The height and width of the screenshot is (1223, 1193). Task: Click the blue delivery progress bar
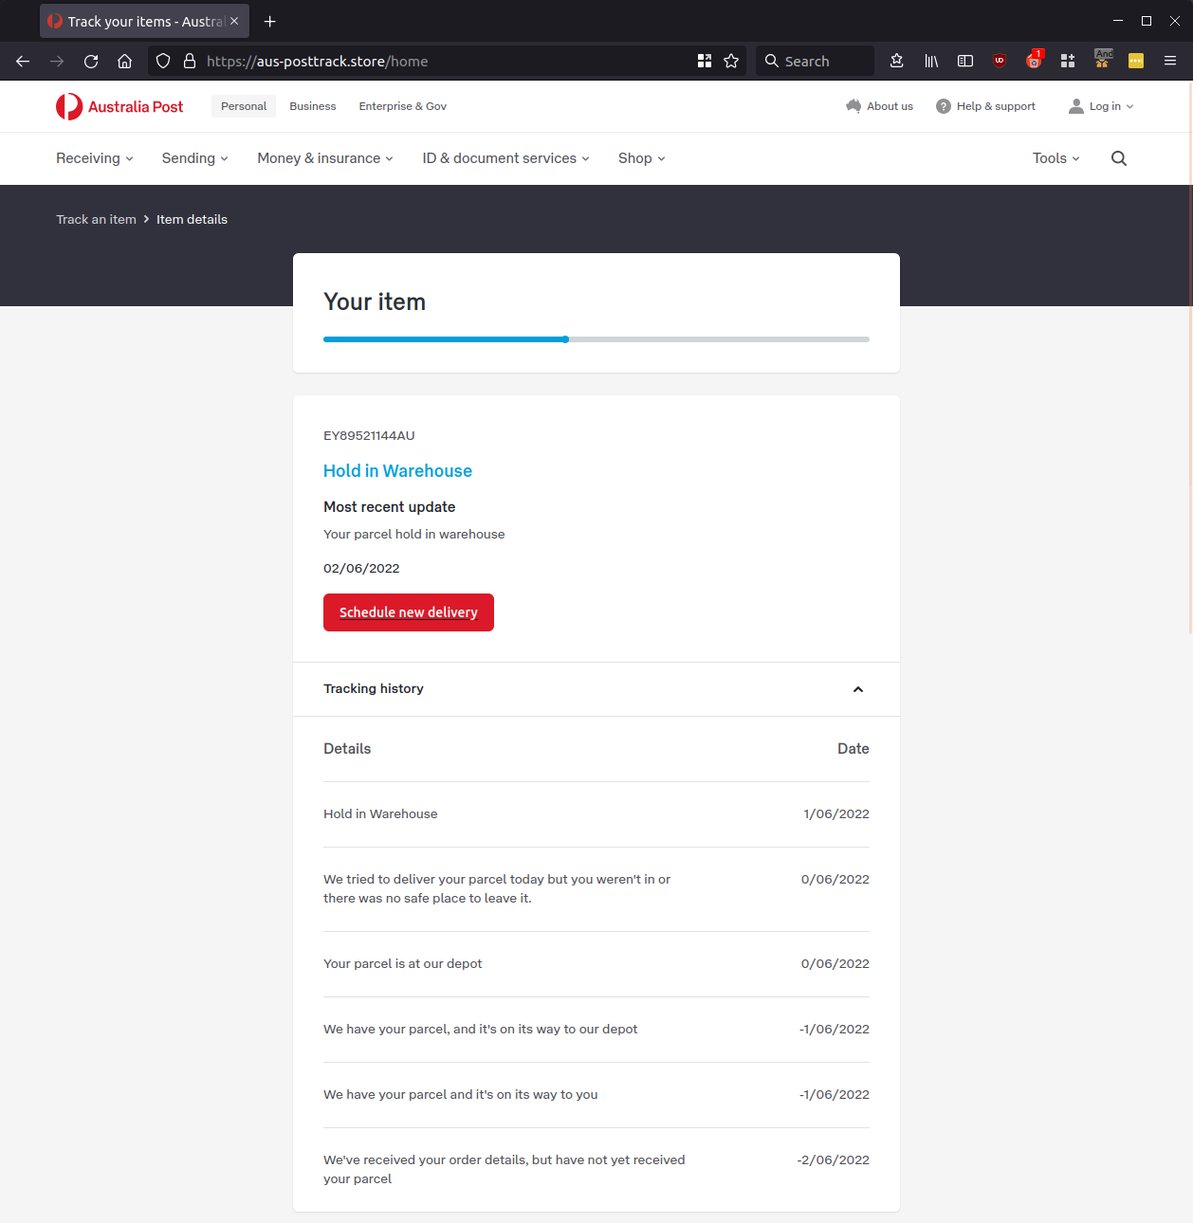[445, 339]
